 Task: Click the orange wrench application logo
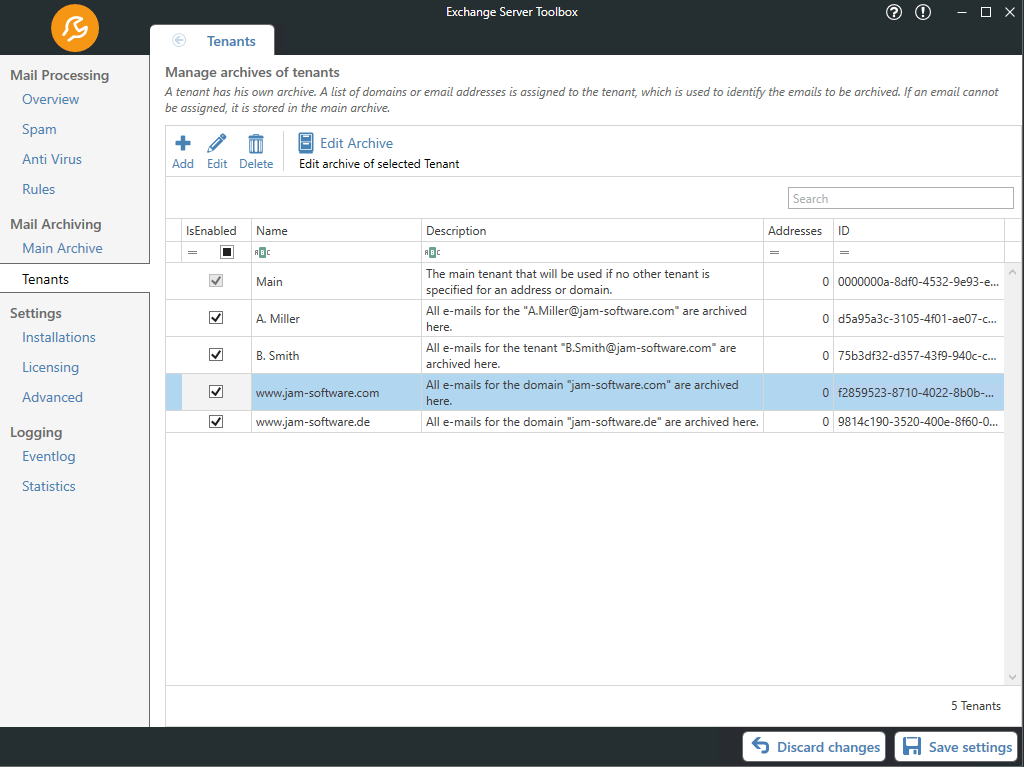[x=75, y=28]
